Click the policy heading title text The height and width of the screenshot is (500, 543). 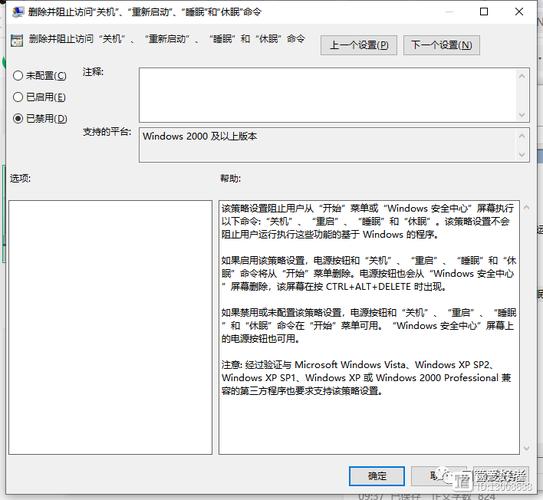pos(167,39)
